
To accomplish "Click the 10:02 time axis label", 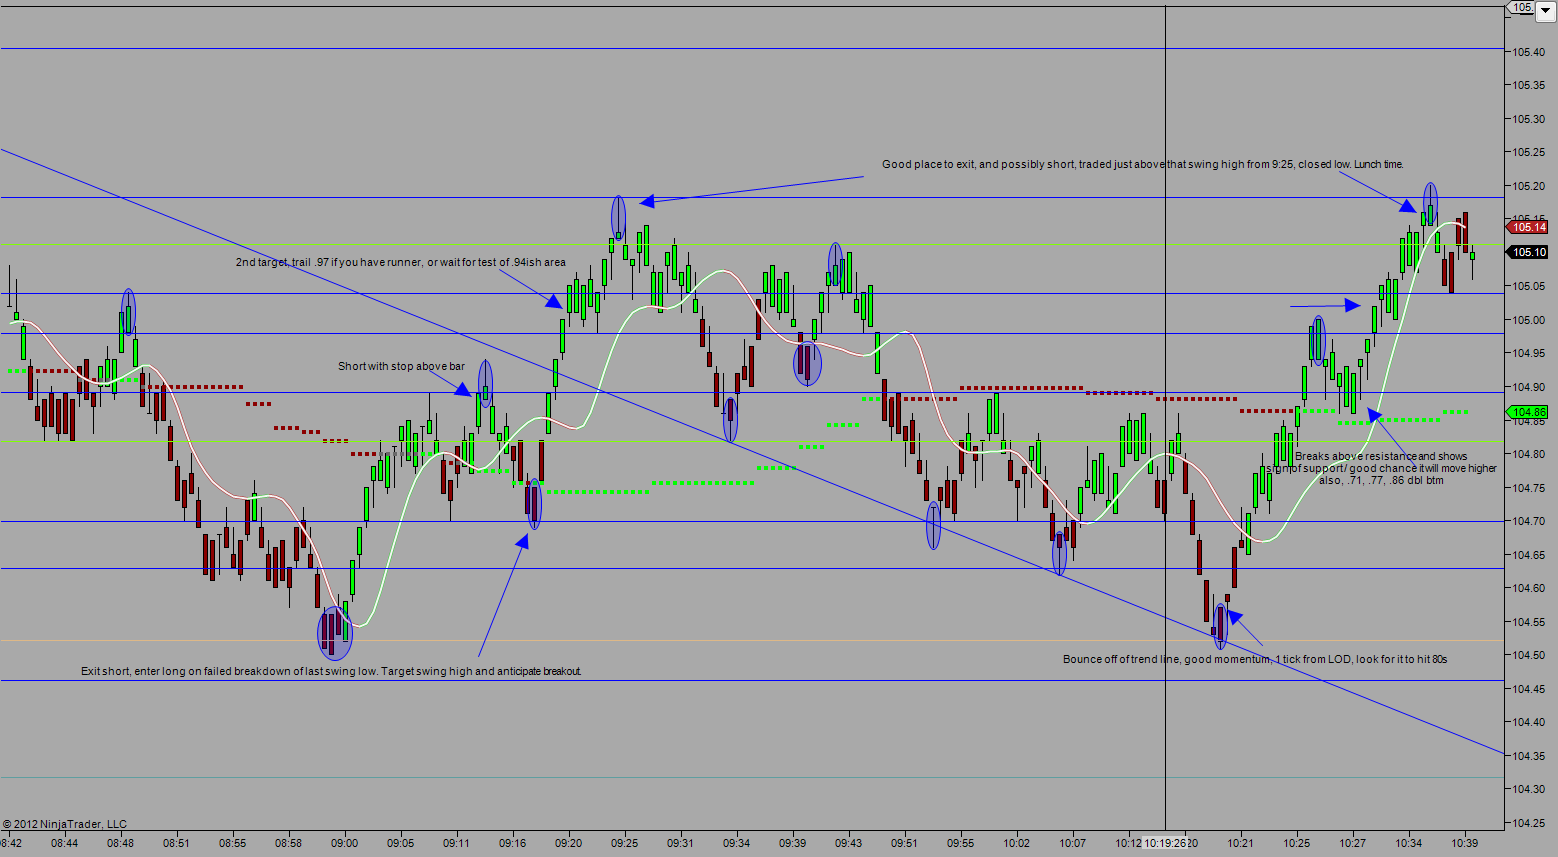I will 1017,843.
